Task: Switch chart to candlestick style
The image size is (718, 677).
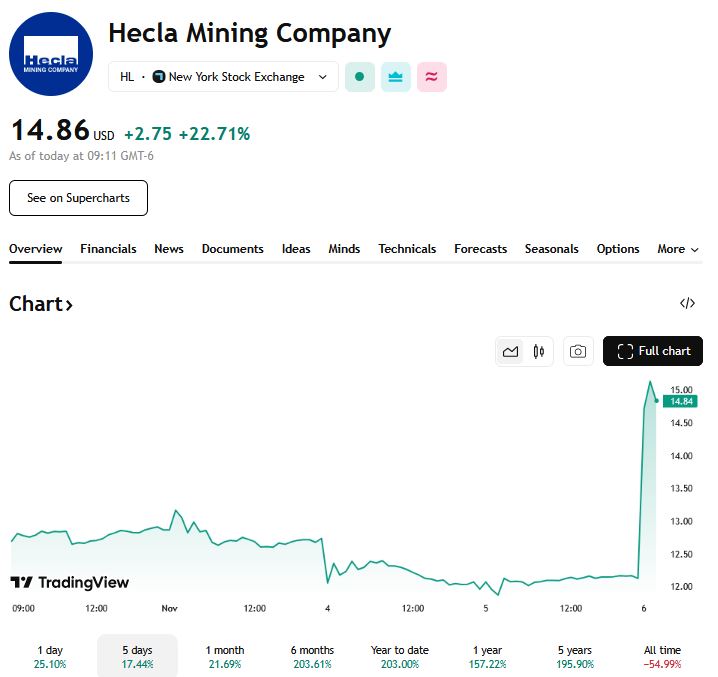Action: point(539,351)
